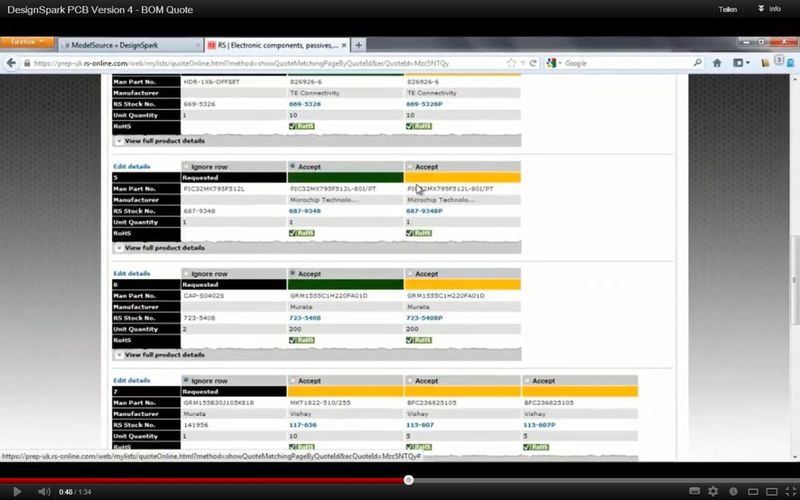Viewport: 800px width, 500px height.
Task: Switch to ModelSource DesignSpark tab
Action: click(x=131, y=45)
